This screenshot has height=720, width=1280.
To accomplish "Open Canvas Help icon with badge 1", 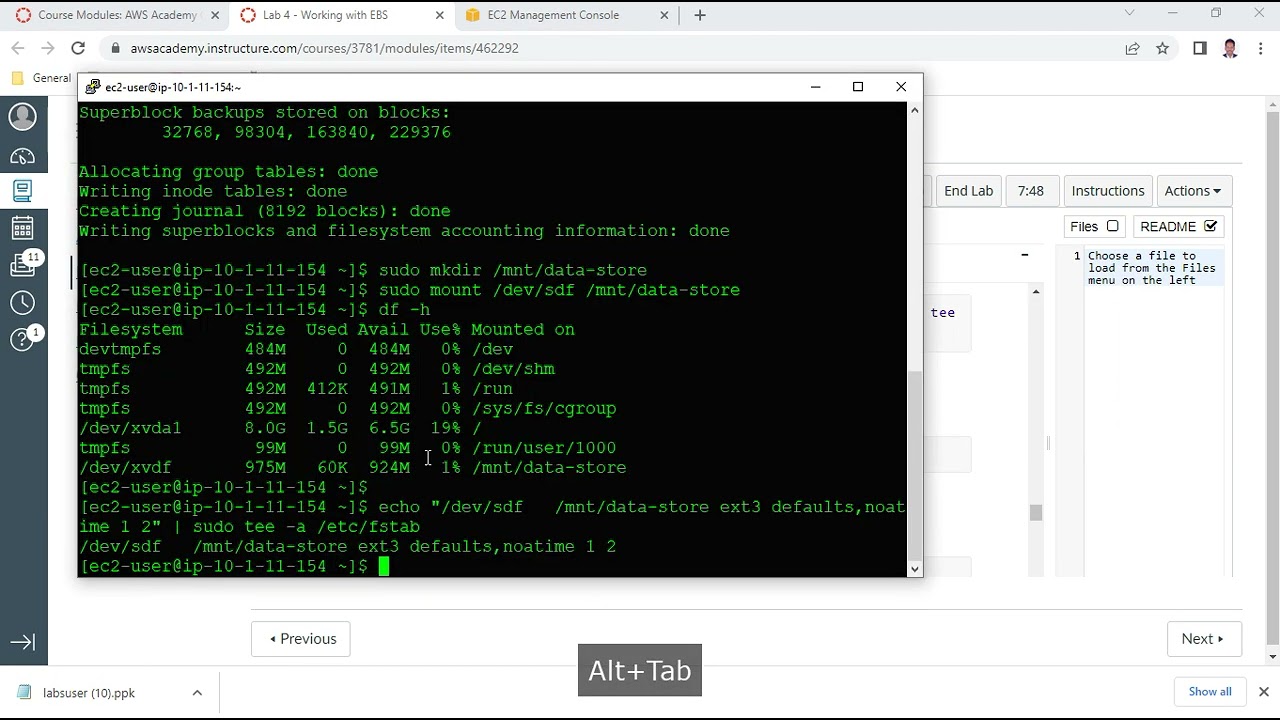I will coord(22,340).
